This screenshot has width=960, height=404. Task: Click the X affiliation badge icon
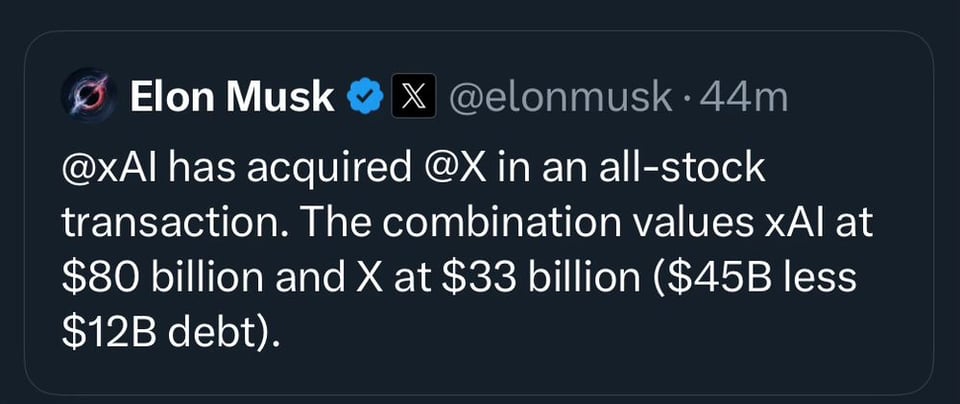click(x=412, y=97)
